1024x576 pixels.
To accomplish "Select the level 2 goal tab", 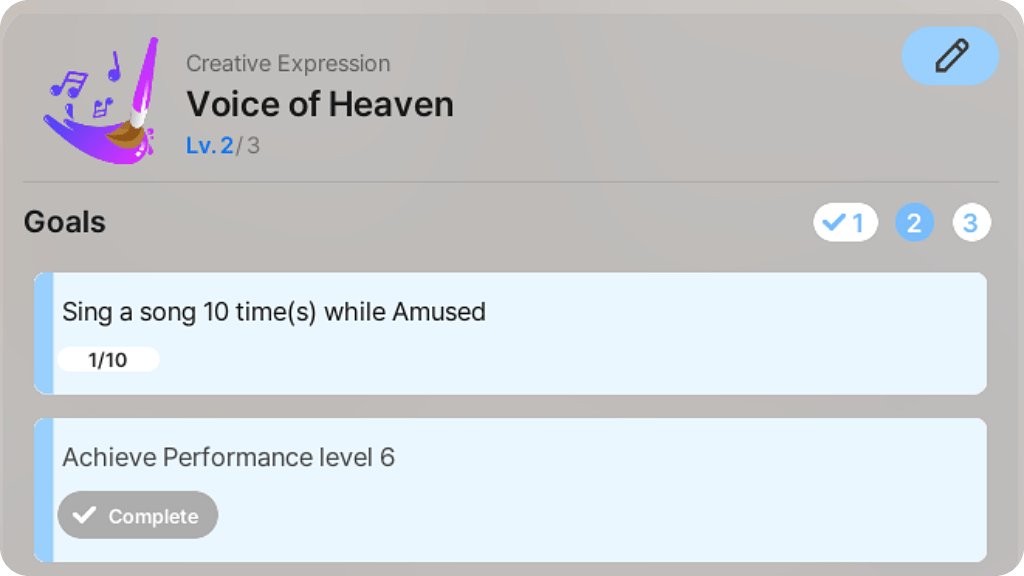I will tap(914, 222).
